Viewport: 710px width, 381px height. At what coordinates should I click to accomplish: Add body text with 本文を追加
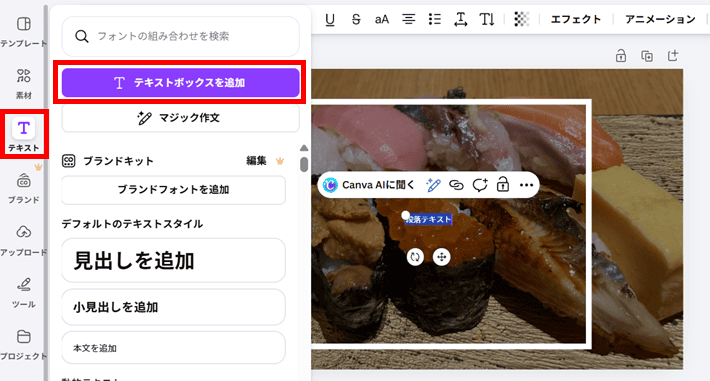coord(173,348)
